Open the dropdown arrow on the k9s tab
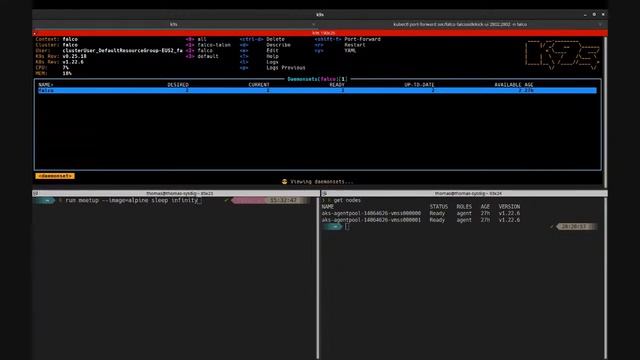This screenshot has height=360, width=640. pos(313,24)
